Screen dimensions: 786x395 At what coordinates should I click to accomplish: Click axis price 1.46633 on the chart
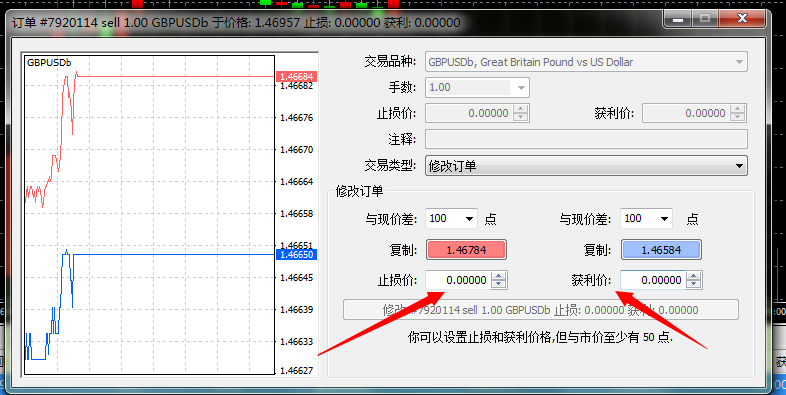pos(296,341)
